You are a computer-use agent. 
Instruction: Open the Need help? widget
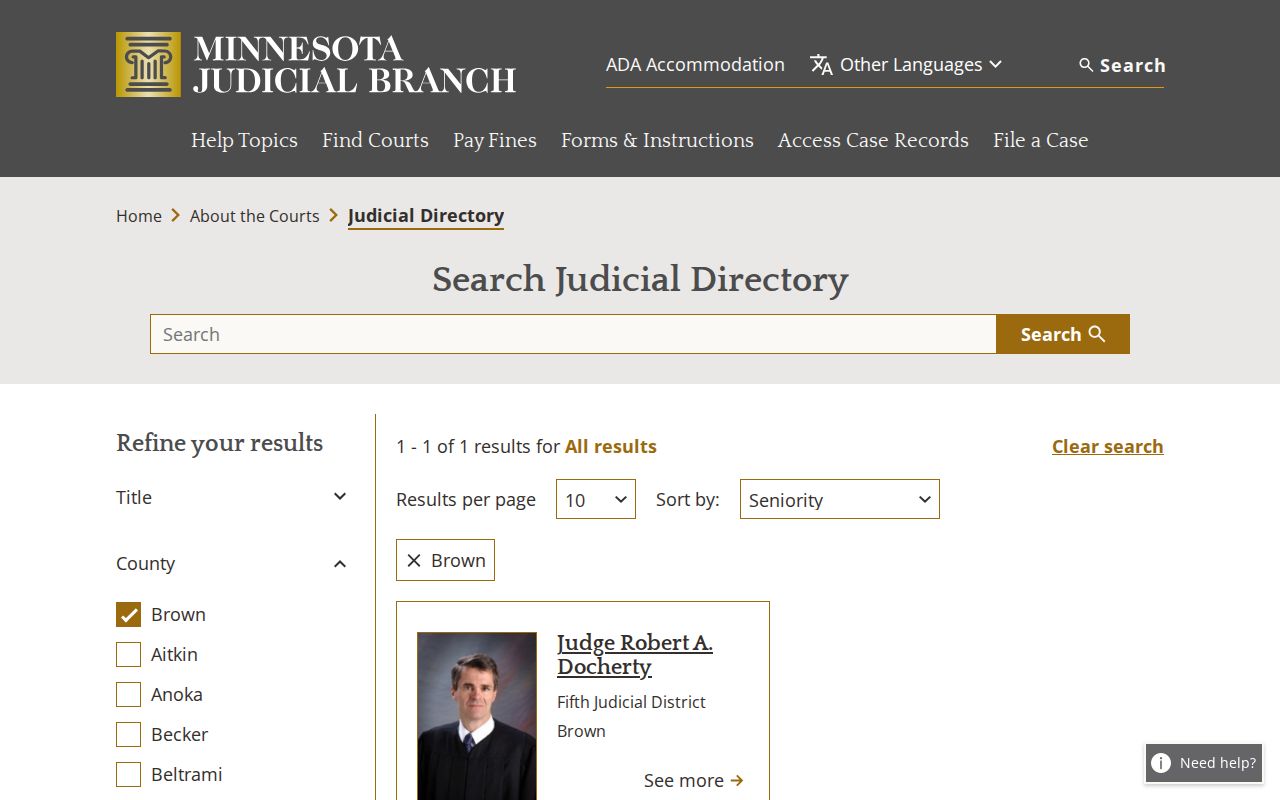coord(1204,763)
